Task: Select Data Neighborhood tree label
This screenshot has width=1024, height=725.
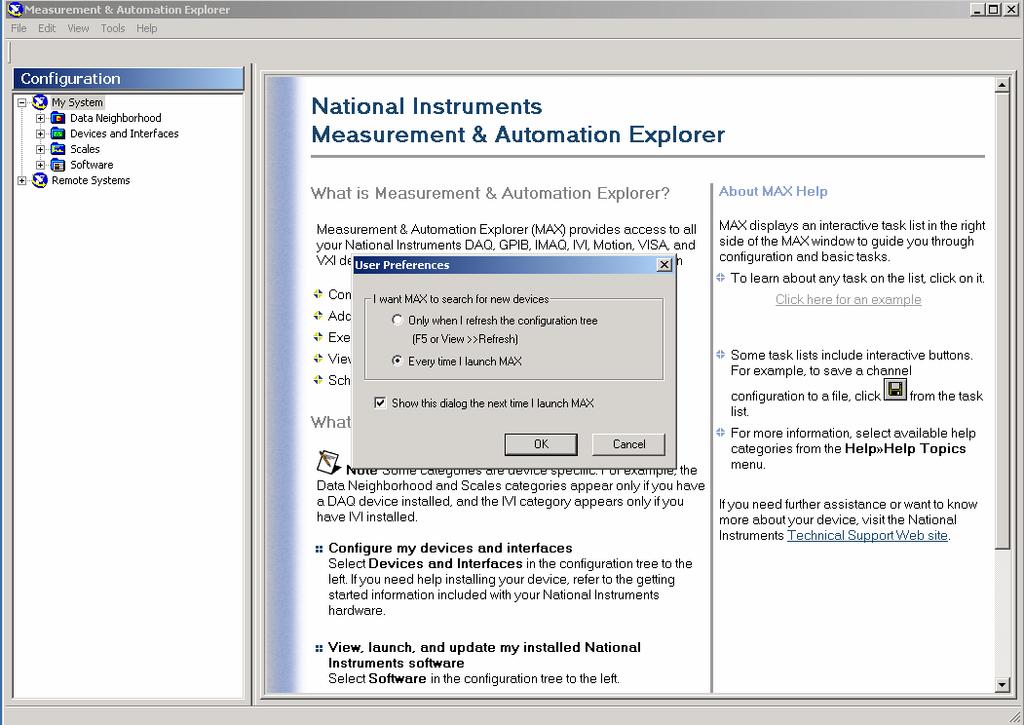Action: [x=116, y=118]
